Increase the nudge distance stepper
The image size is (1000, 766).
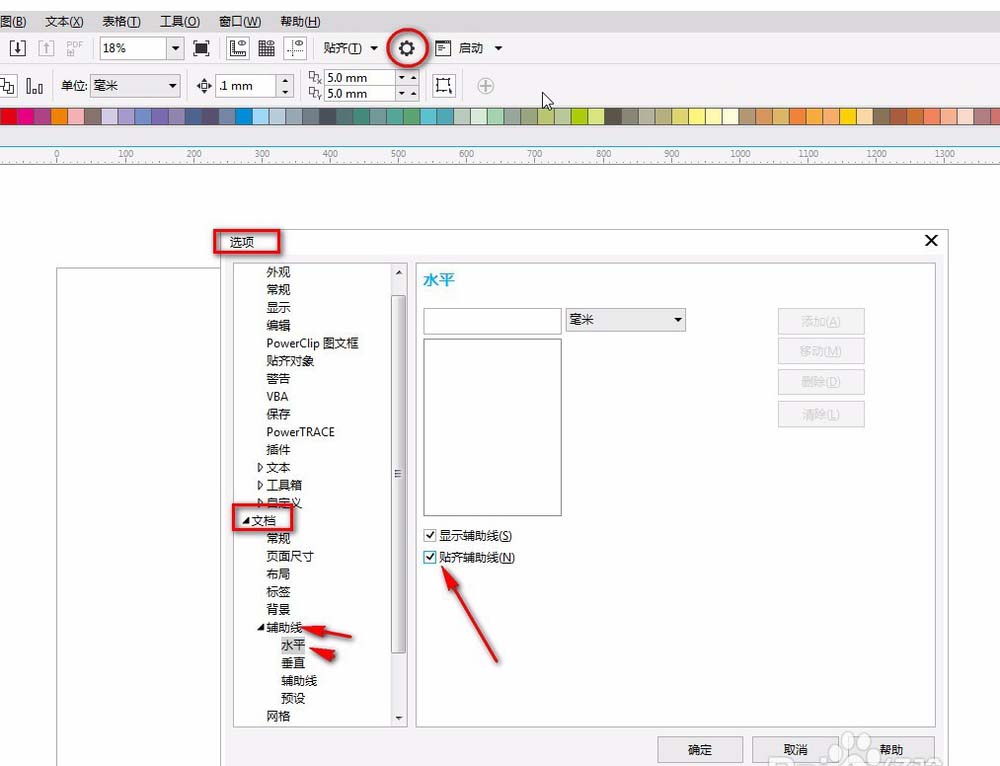285,80
